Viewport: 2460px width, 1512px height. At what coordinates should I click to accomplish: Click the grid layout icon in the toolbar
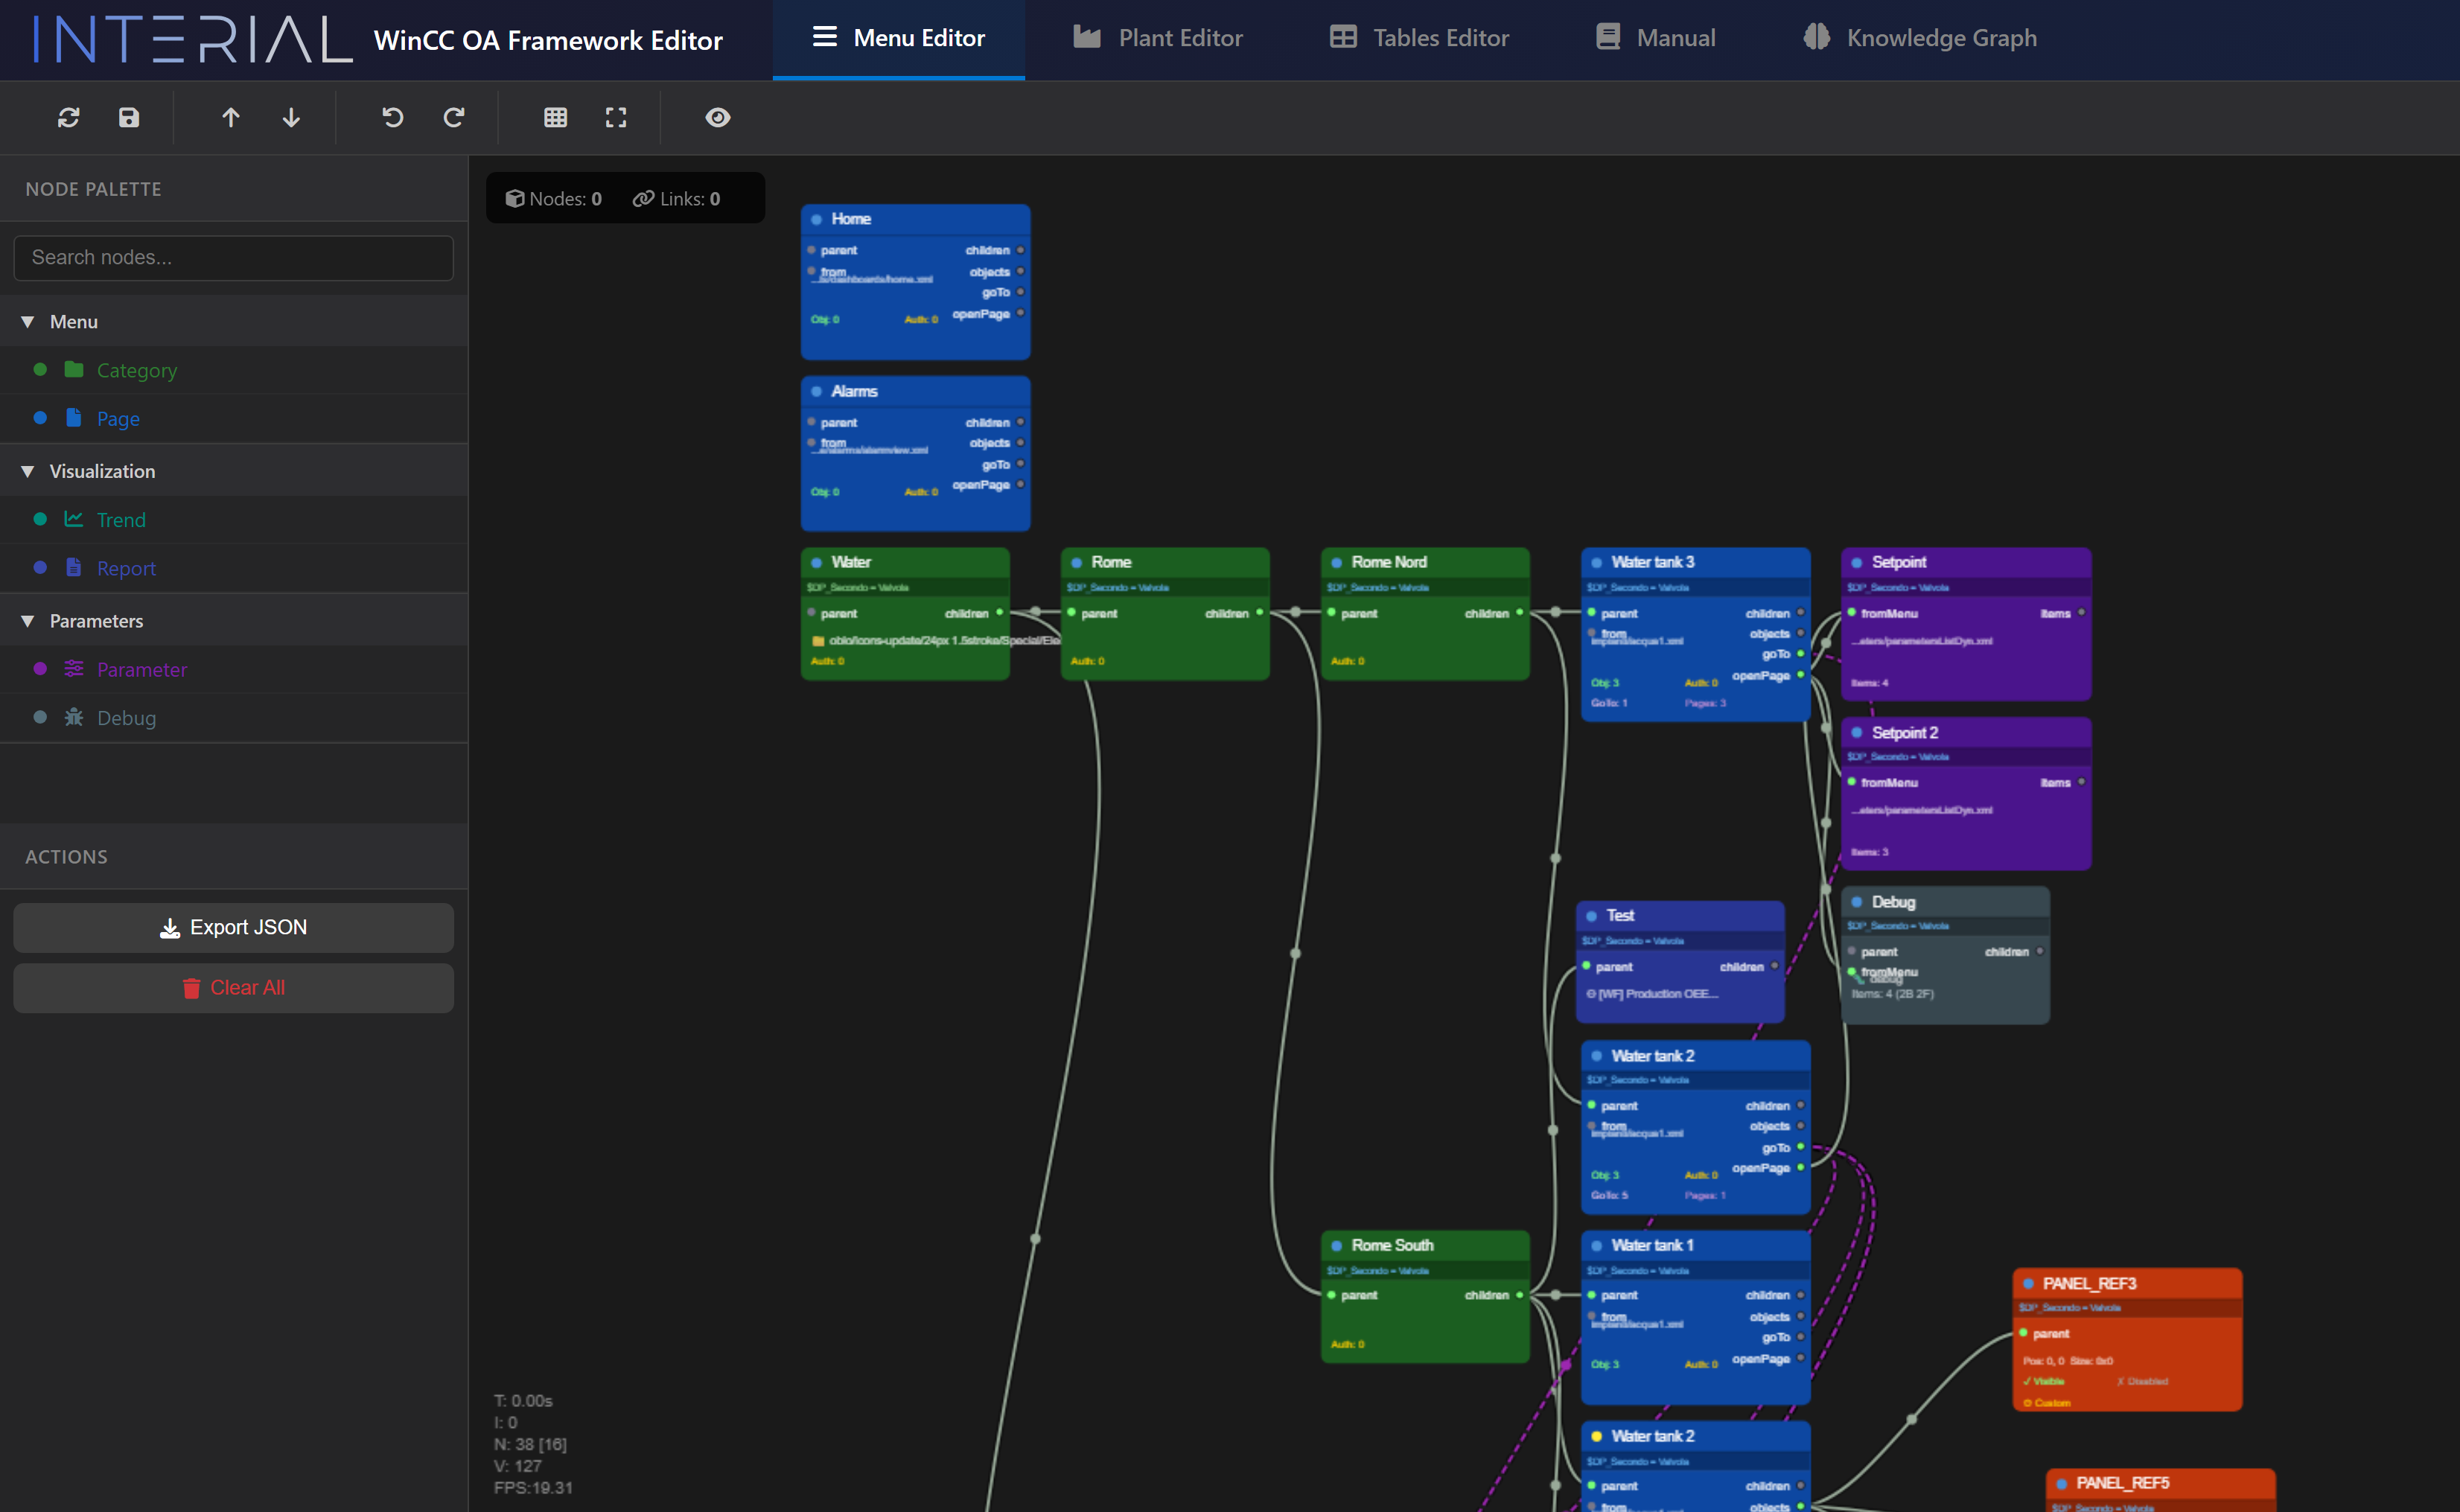coord(556,117)
